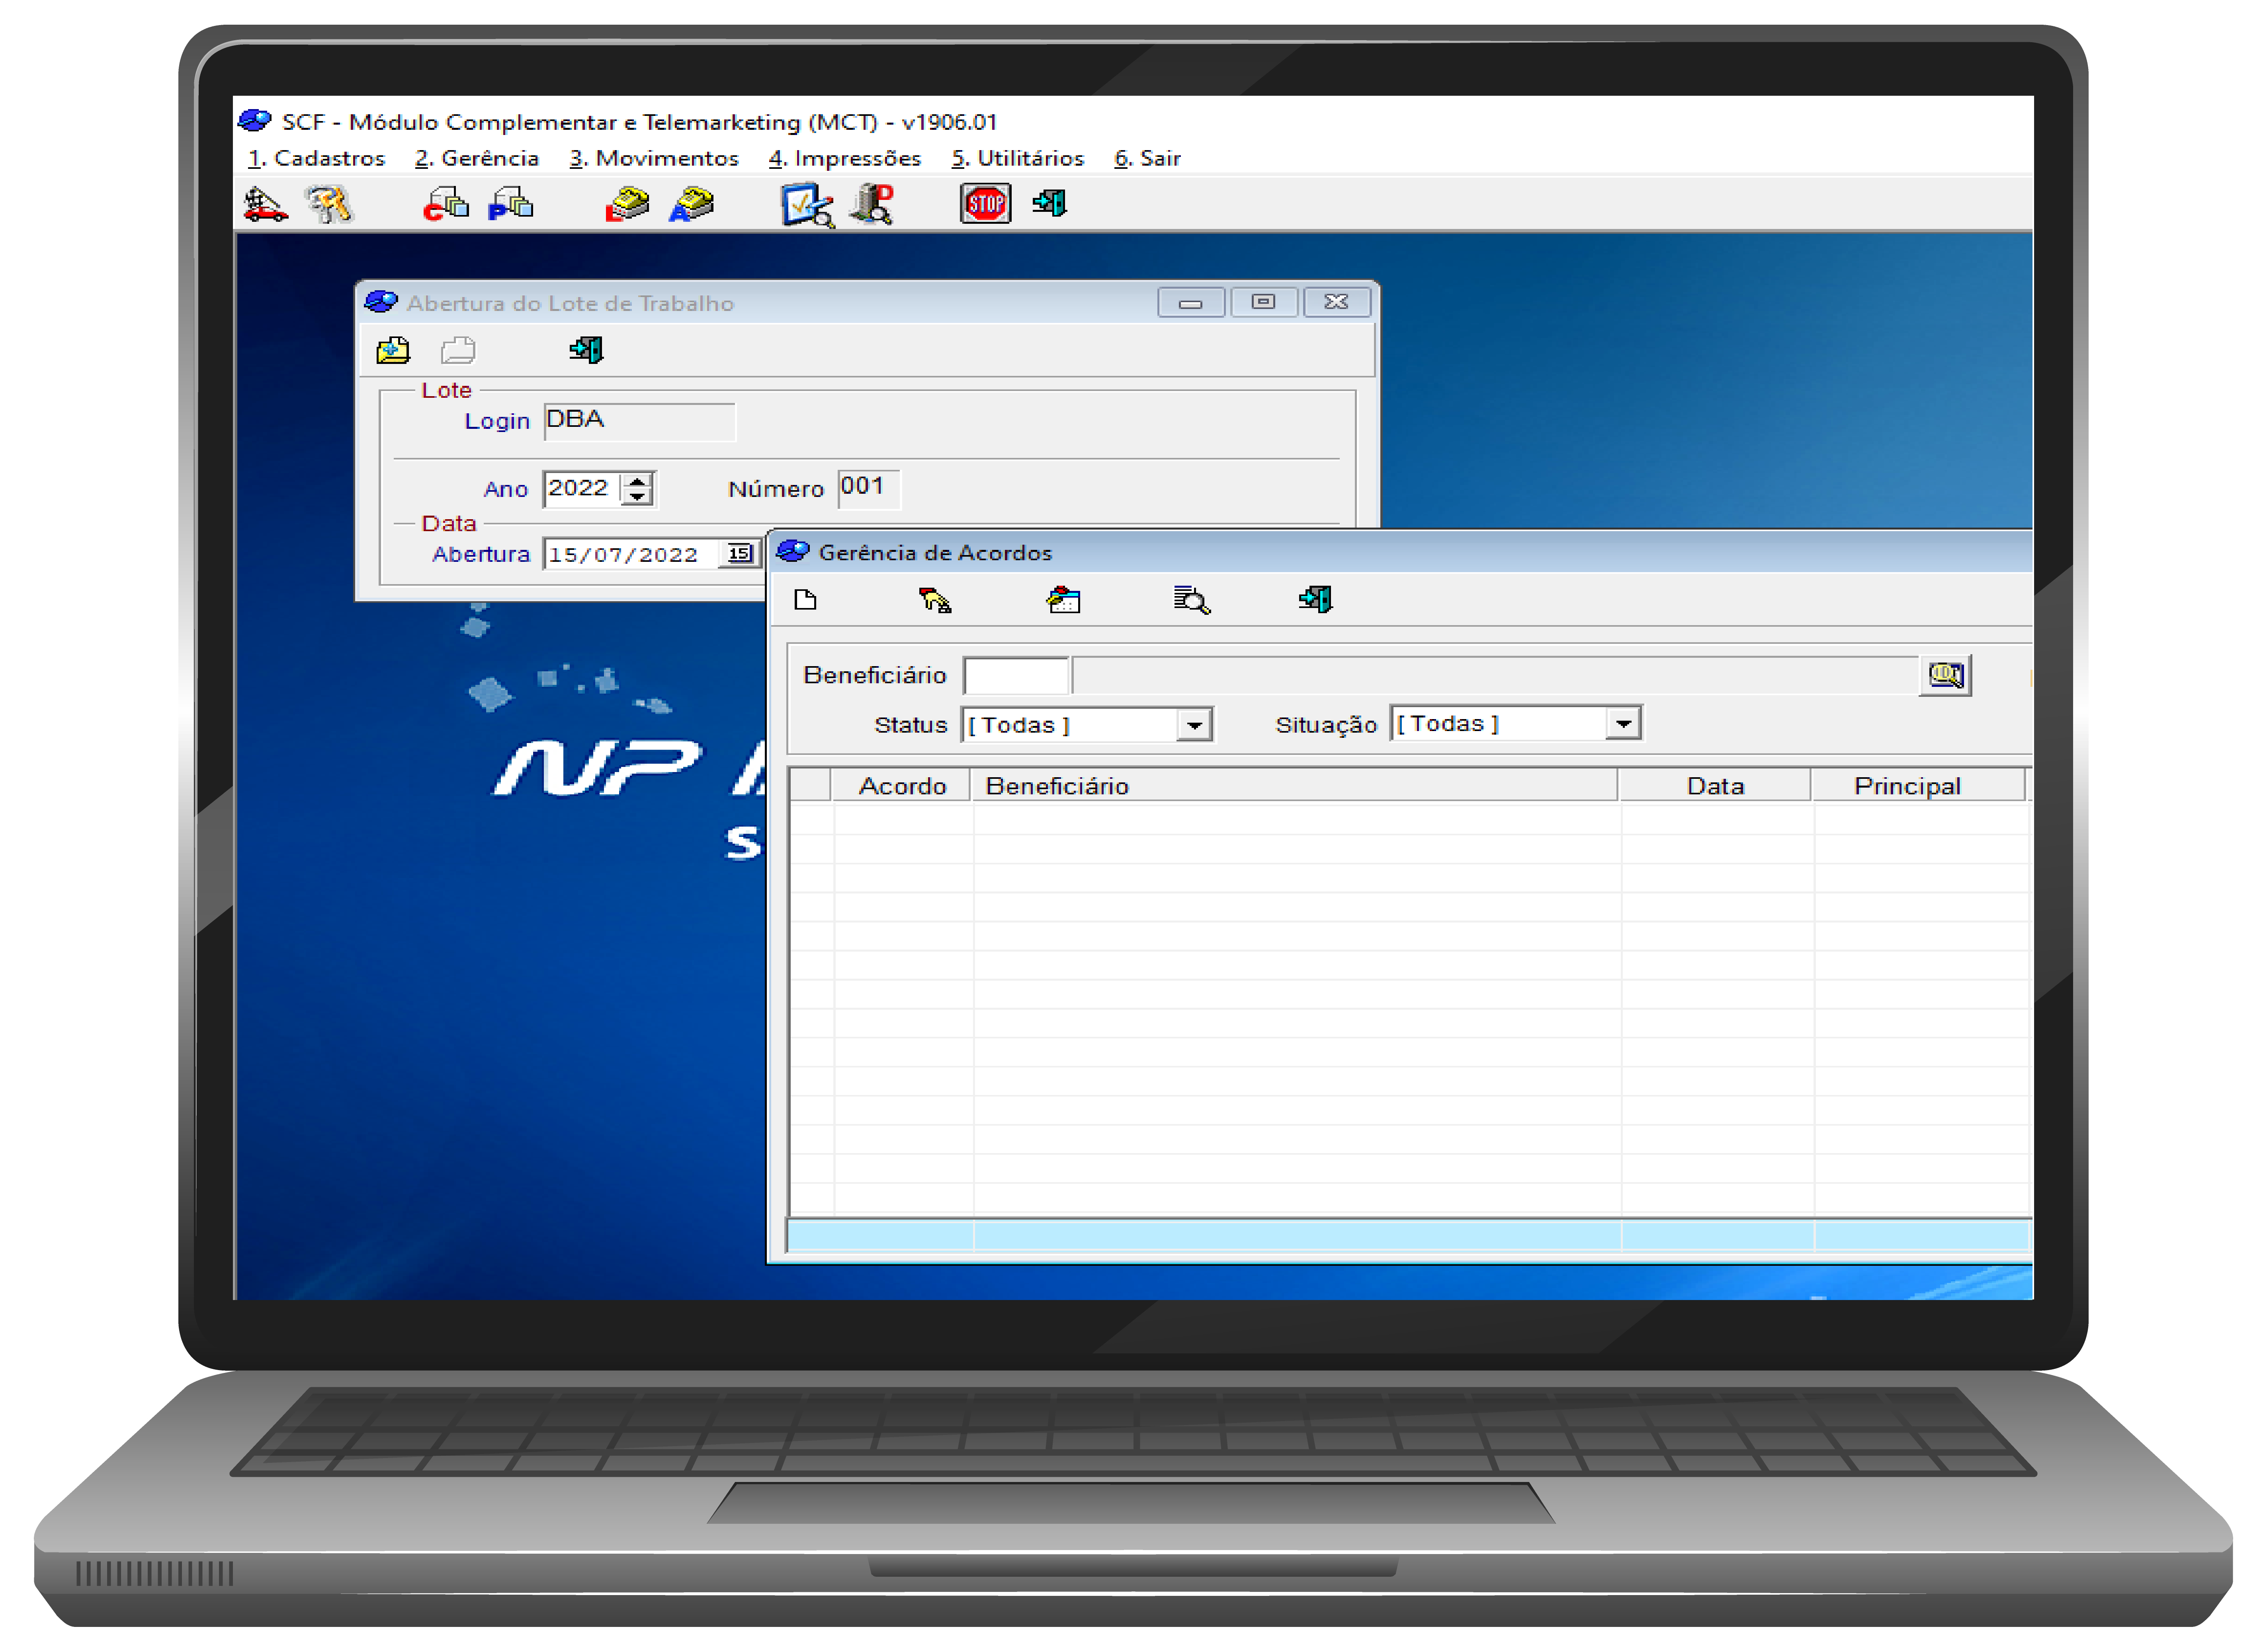The width and height of the screenshot is (2267, 1652).
Task: Click the Acordo column header
Action: 901,786
